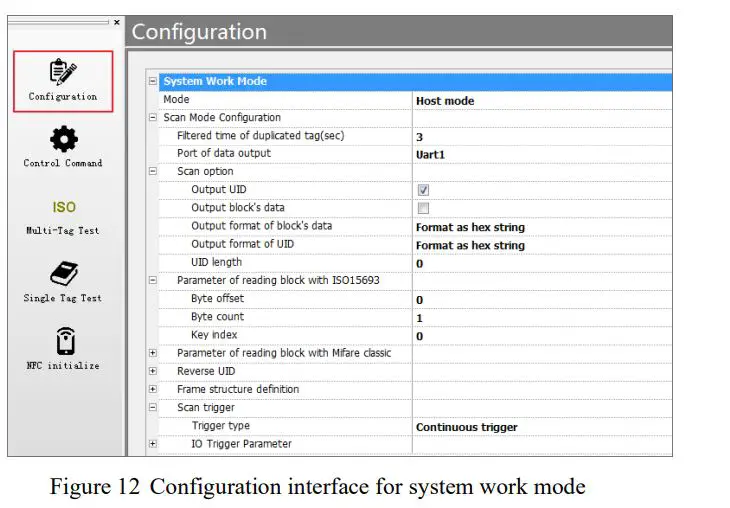Close the left sidebar panel
730x508 pixels.
pos(116,22)
